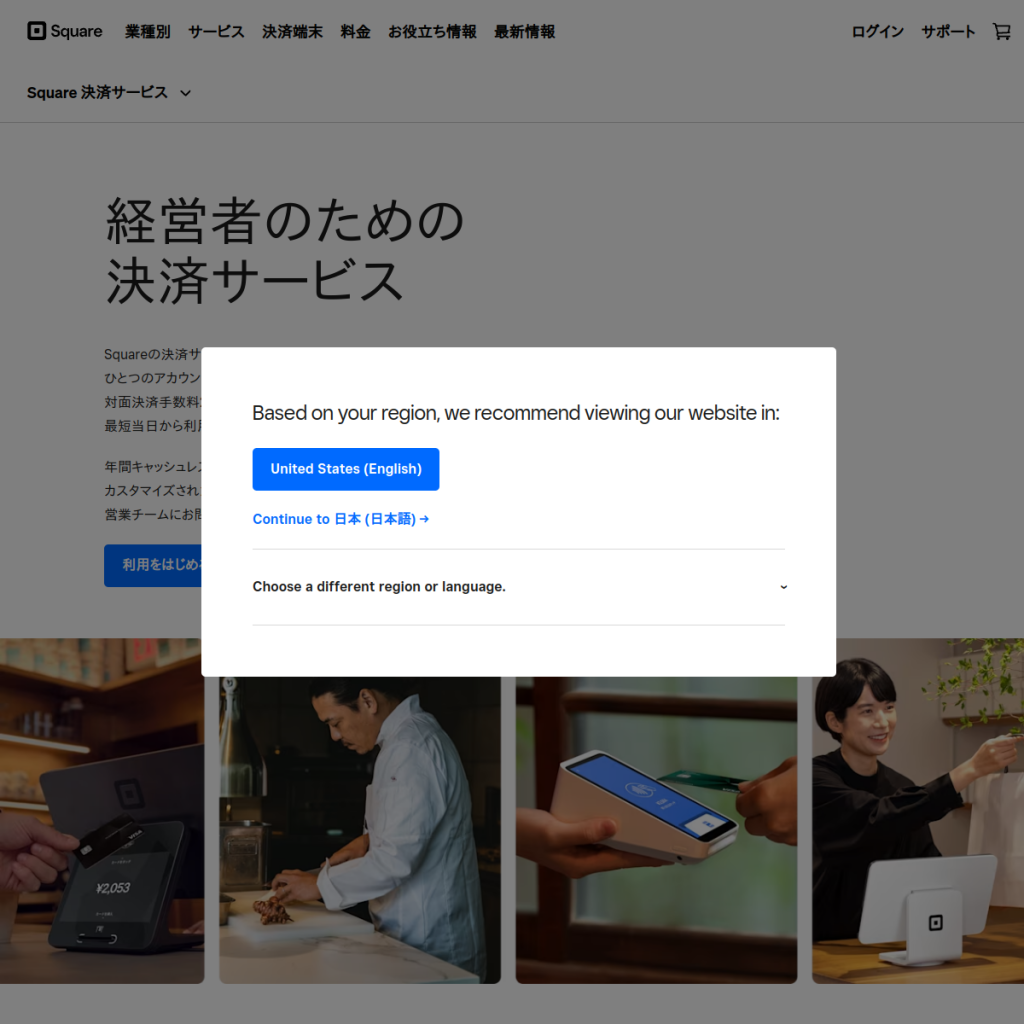Image resolution: width=1024 pixels, height=1024 pixels.
Task: Select United States (English) button
Action: coord(345,469)
